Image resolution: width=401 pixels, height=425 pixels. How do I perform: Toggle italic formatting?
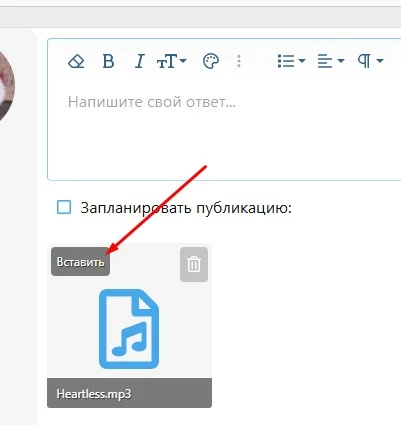(x=140, y=61)
